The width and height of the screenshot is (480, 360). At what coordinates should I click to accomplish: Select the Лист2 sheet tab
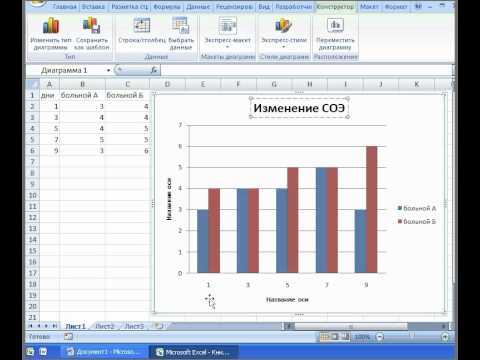click(x=105, y=326)
